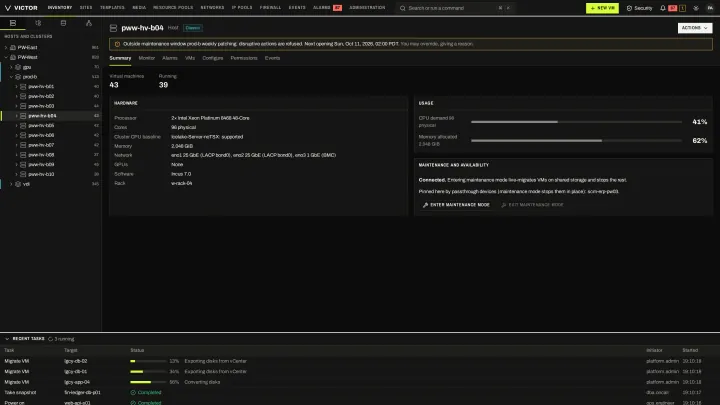This screenshot has width=720, height=405.
Task: Collapse the PW-West tree node
Action: (x=6, y=57)
